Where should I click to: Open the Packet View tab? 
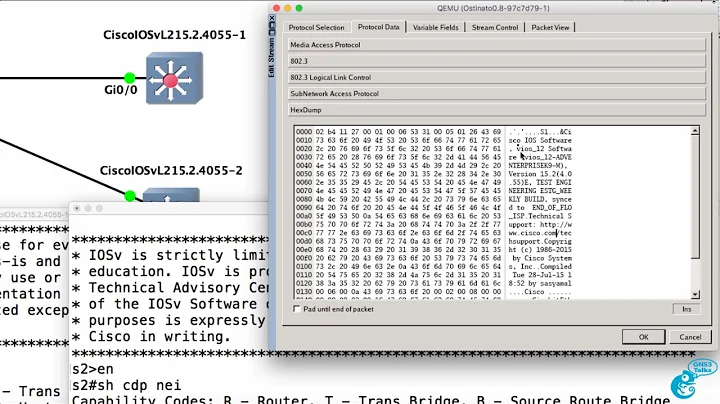click(550, 28)
